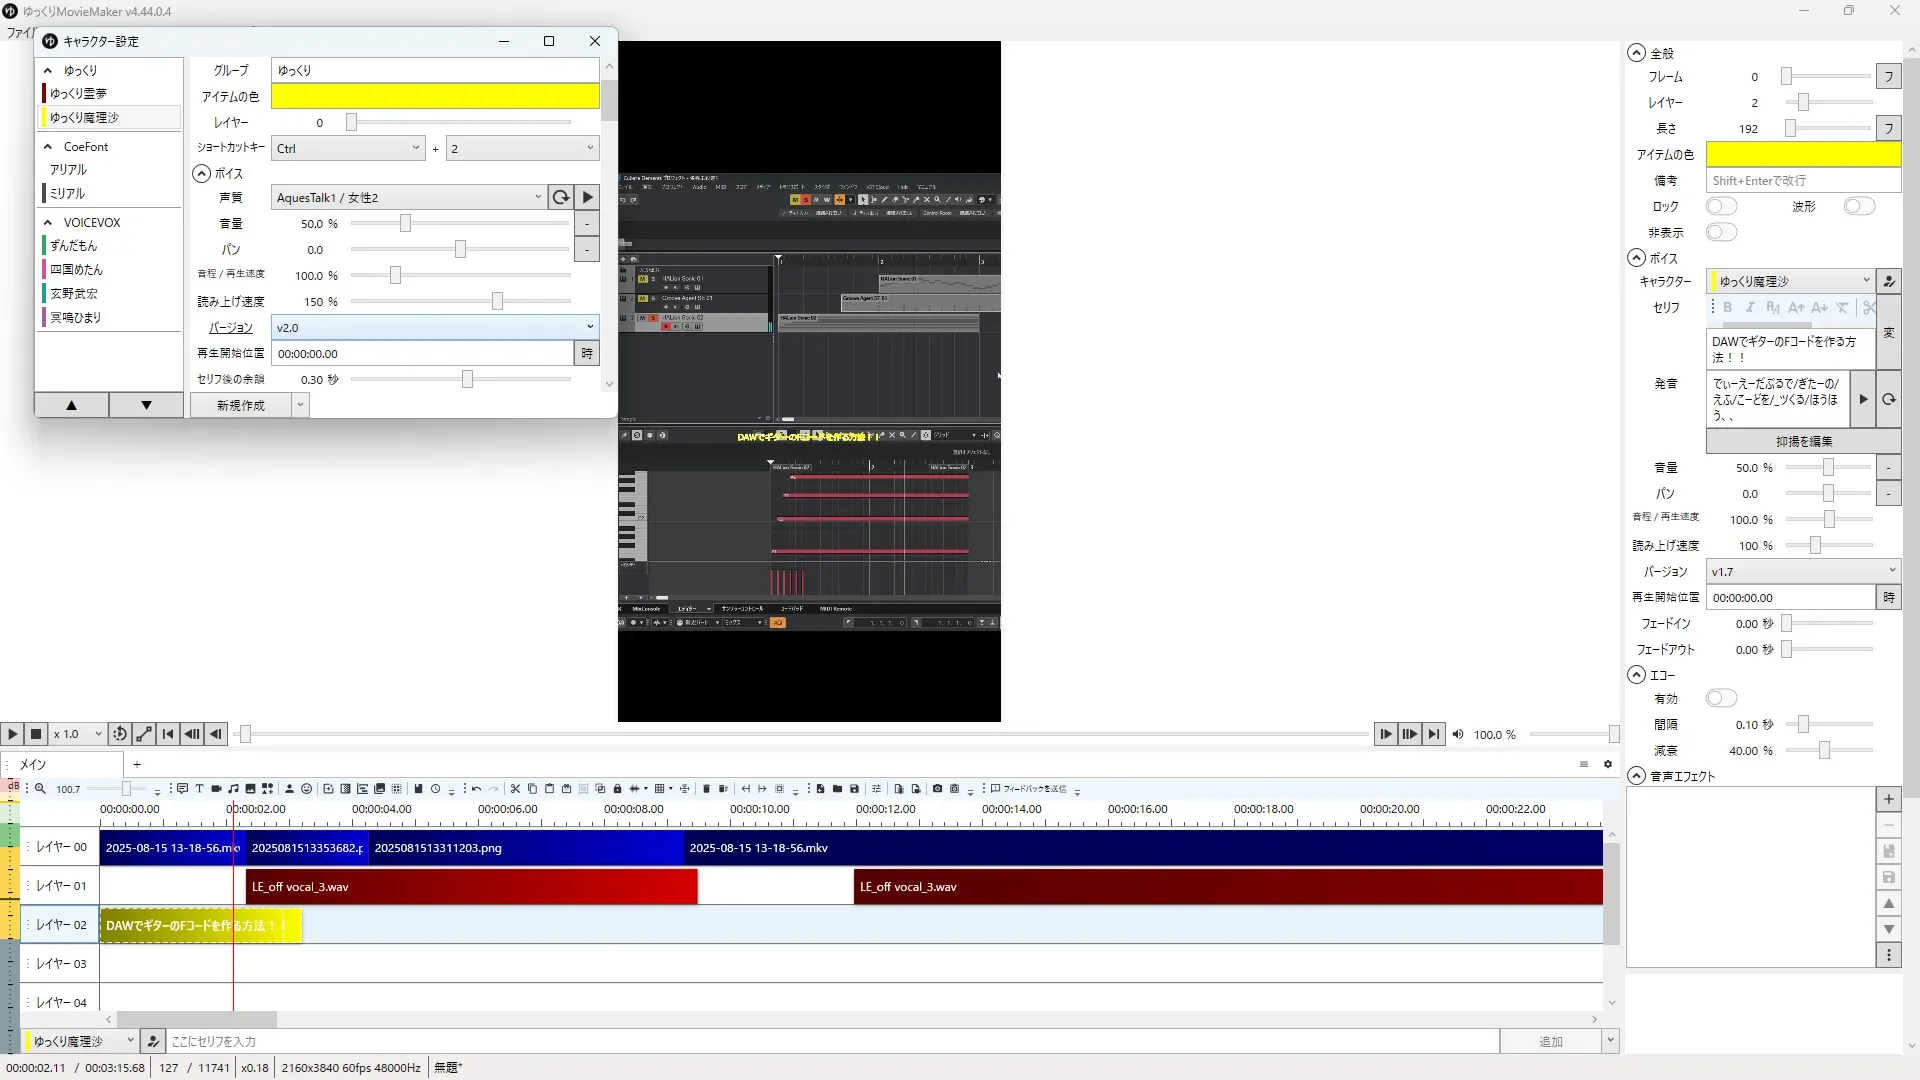Click the stop playback button
Screen dimensions: 1920x1080
point(36,734)
